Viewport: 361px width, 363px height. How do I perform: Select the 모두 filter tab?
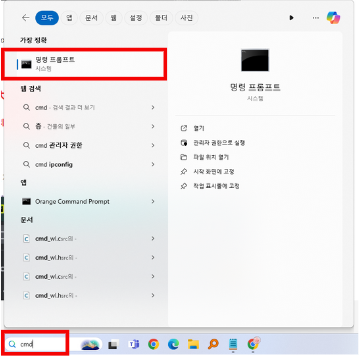[x=47, y=18]
